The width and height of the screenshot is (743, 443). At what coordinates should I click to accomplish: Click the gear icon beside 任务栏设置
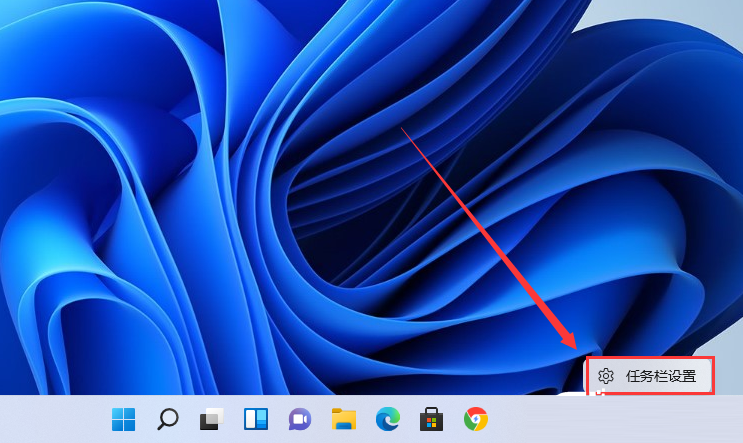[605, 376]
